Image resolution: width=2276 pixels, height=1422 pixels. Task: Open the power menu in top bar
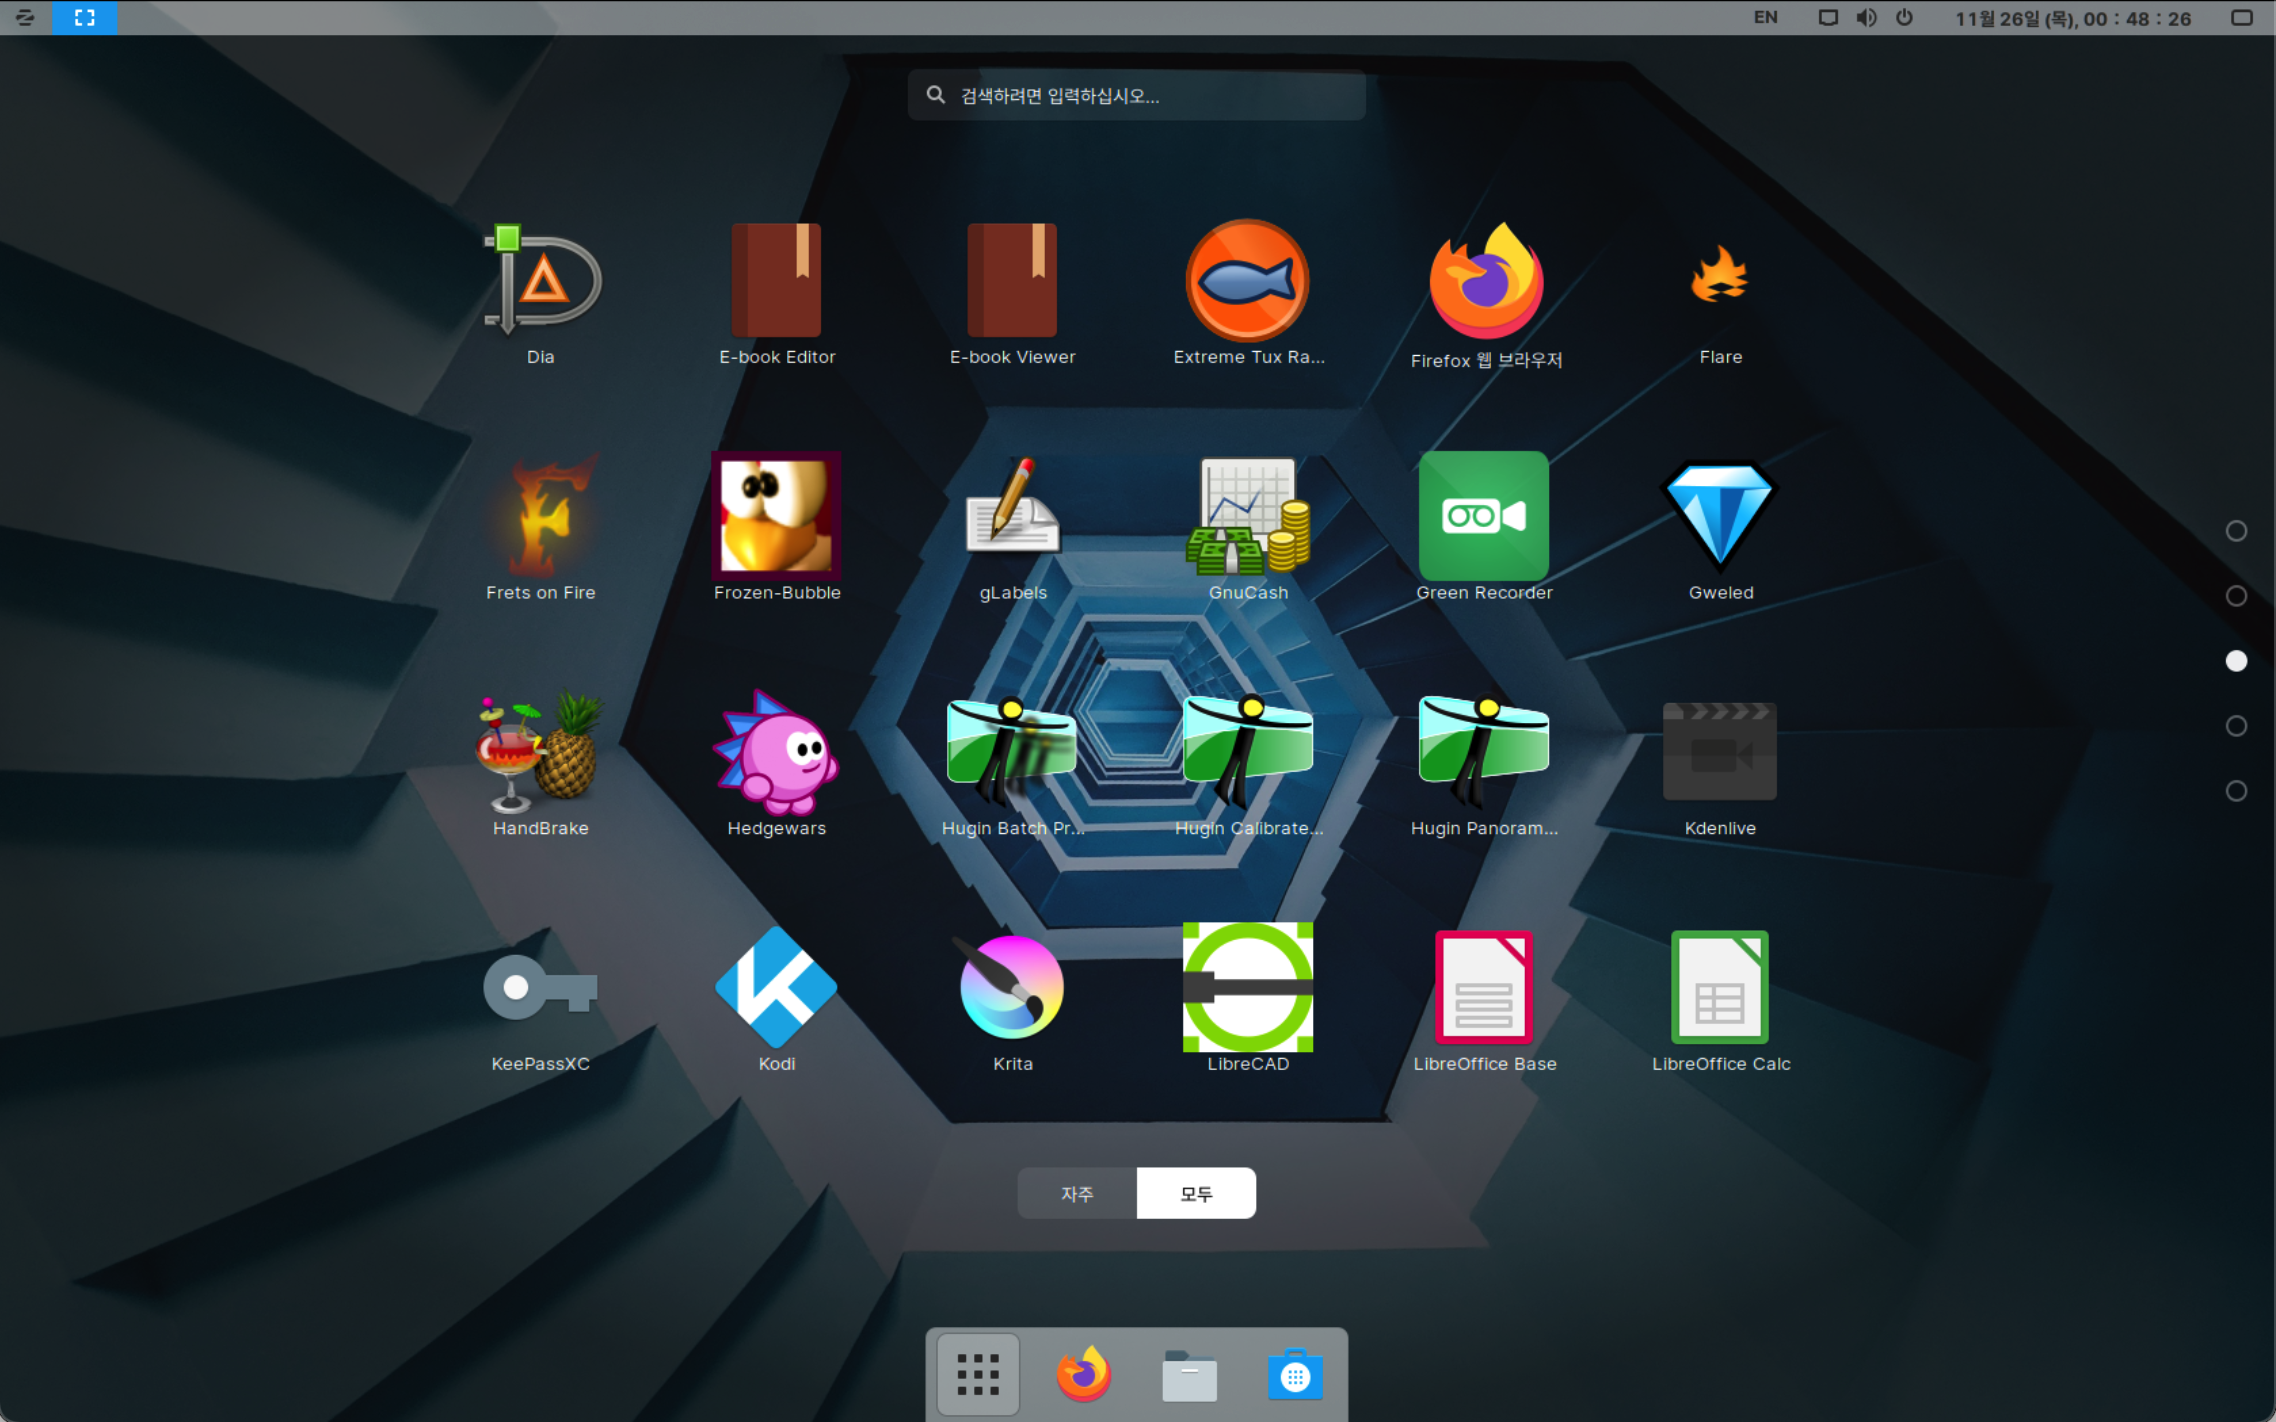(1904, 18)
